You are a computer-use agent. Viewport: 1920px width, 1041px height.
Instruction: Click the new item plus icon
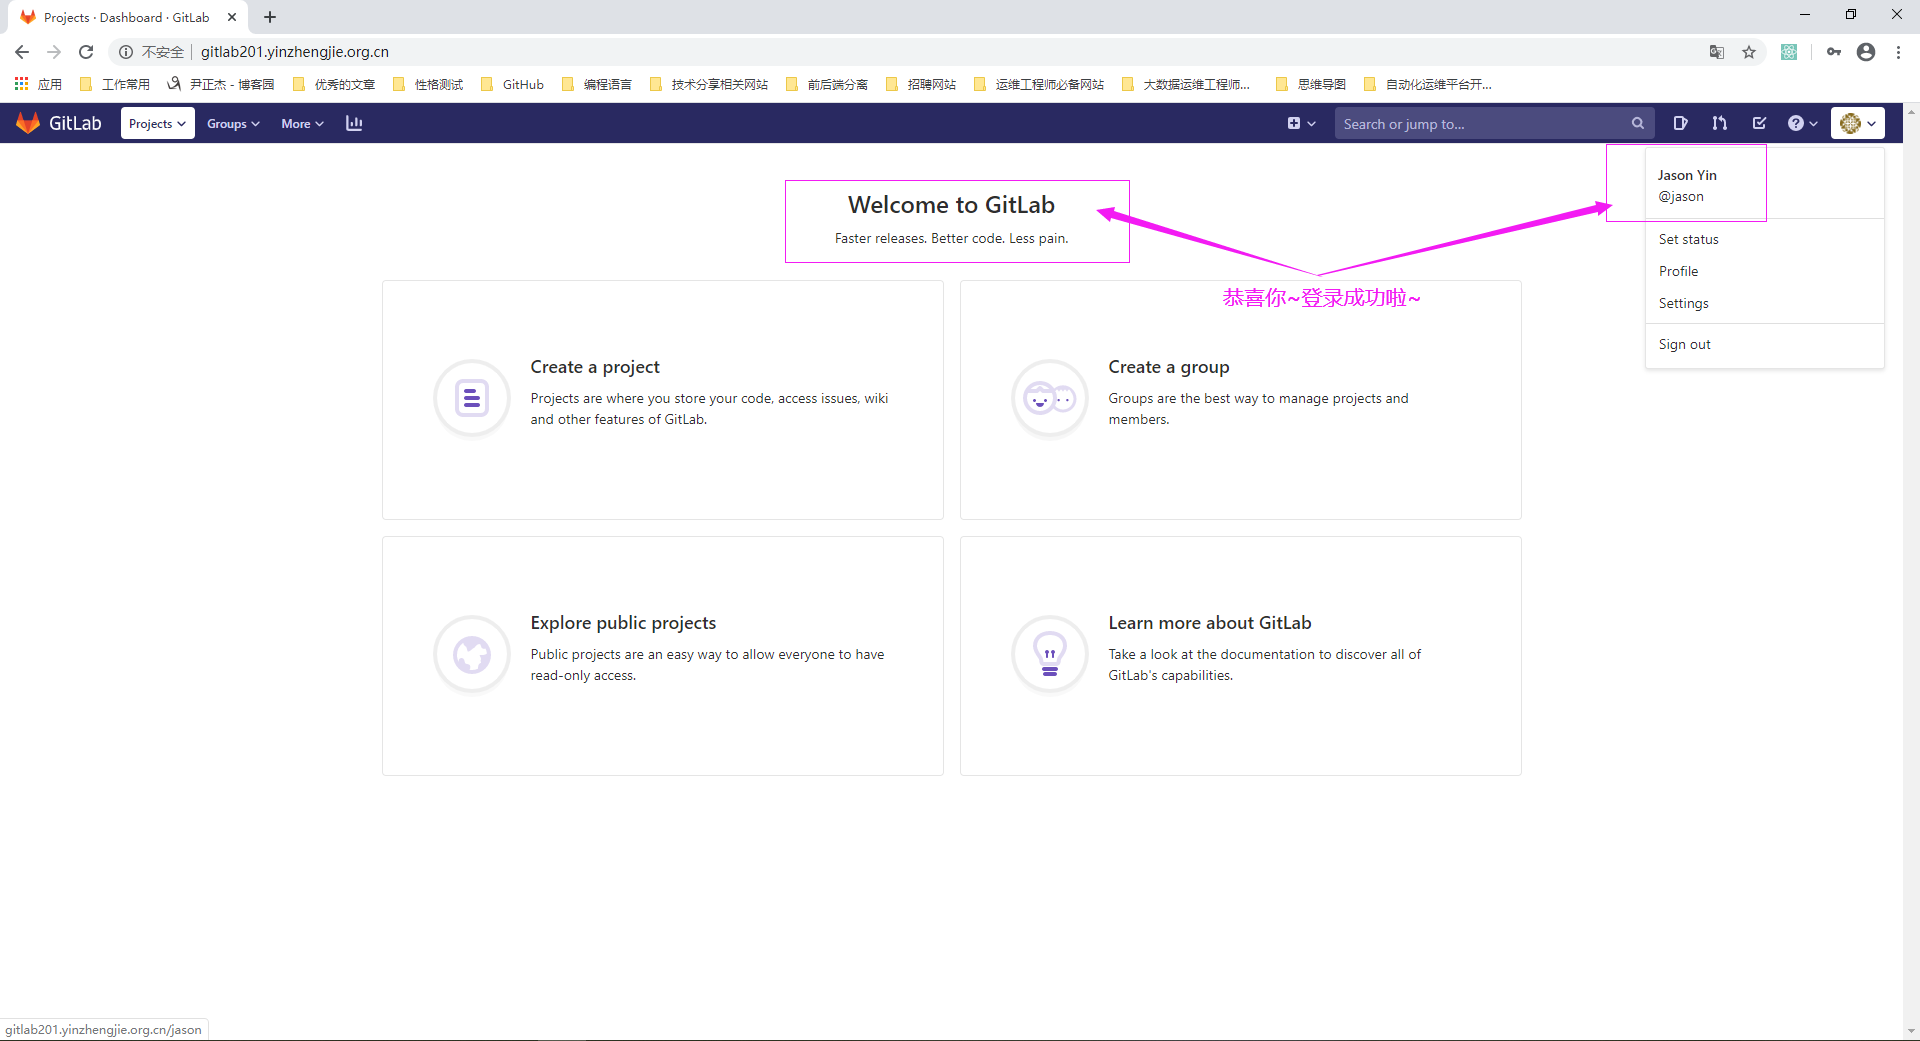coord(1294,123)
